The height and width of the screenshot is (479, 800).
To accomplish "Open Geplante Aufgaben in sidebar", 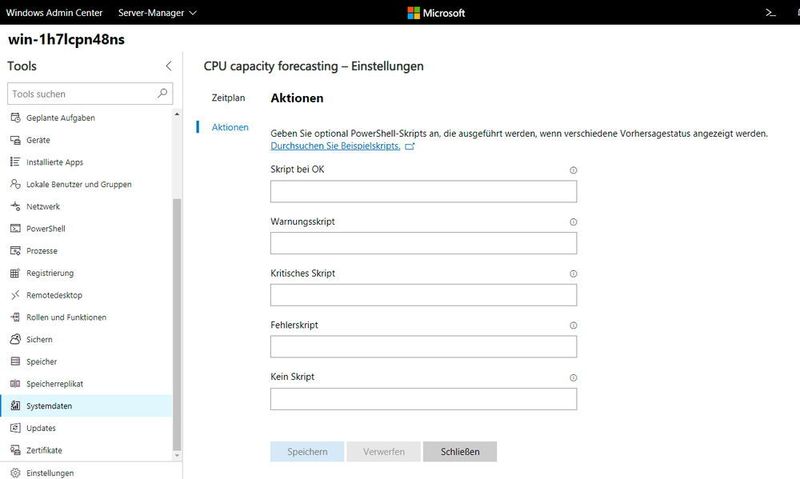I will coord(87,118).
